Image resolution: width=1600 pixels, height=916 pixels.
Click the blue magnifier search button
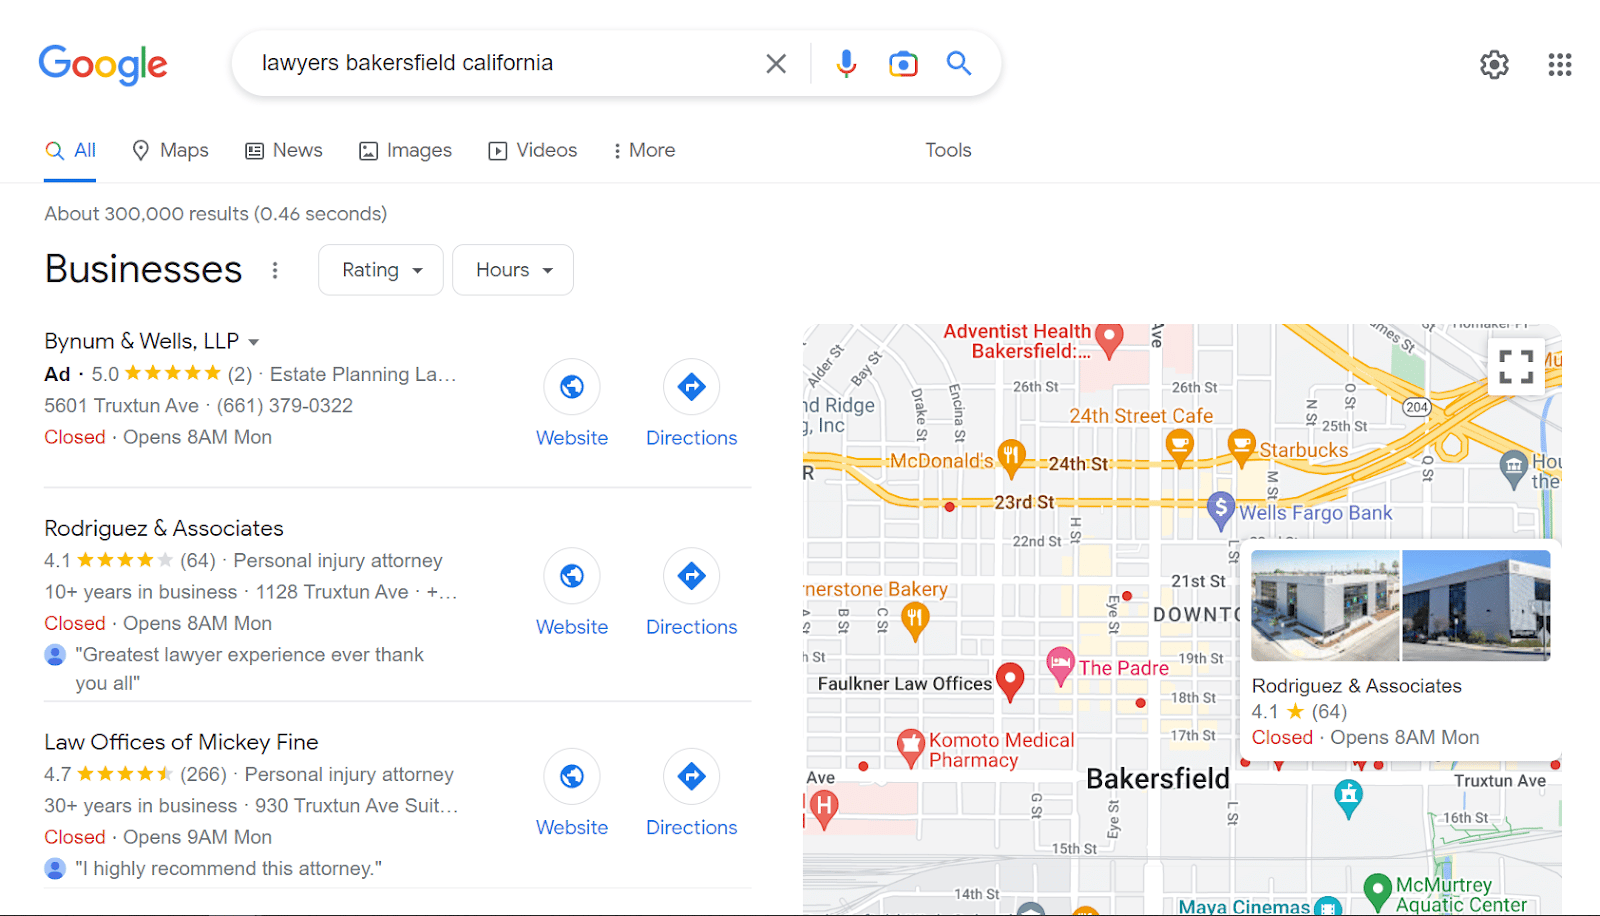959,64
